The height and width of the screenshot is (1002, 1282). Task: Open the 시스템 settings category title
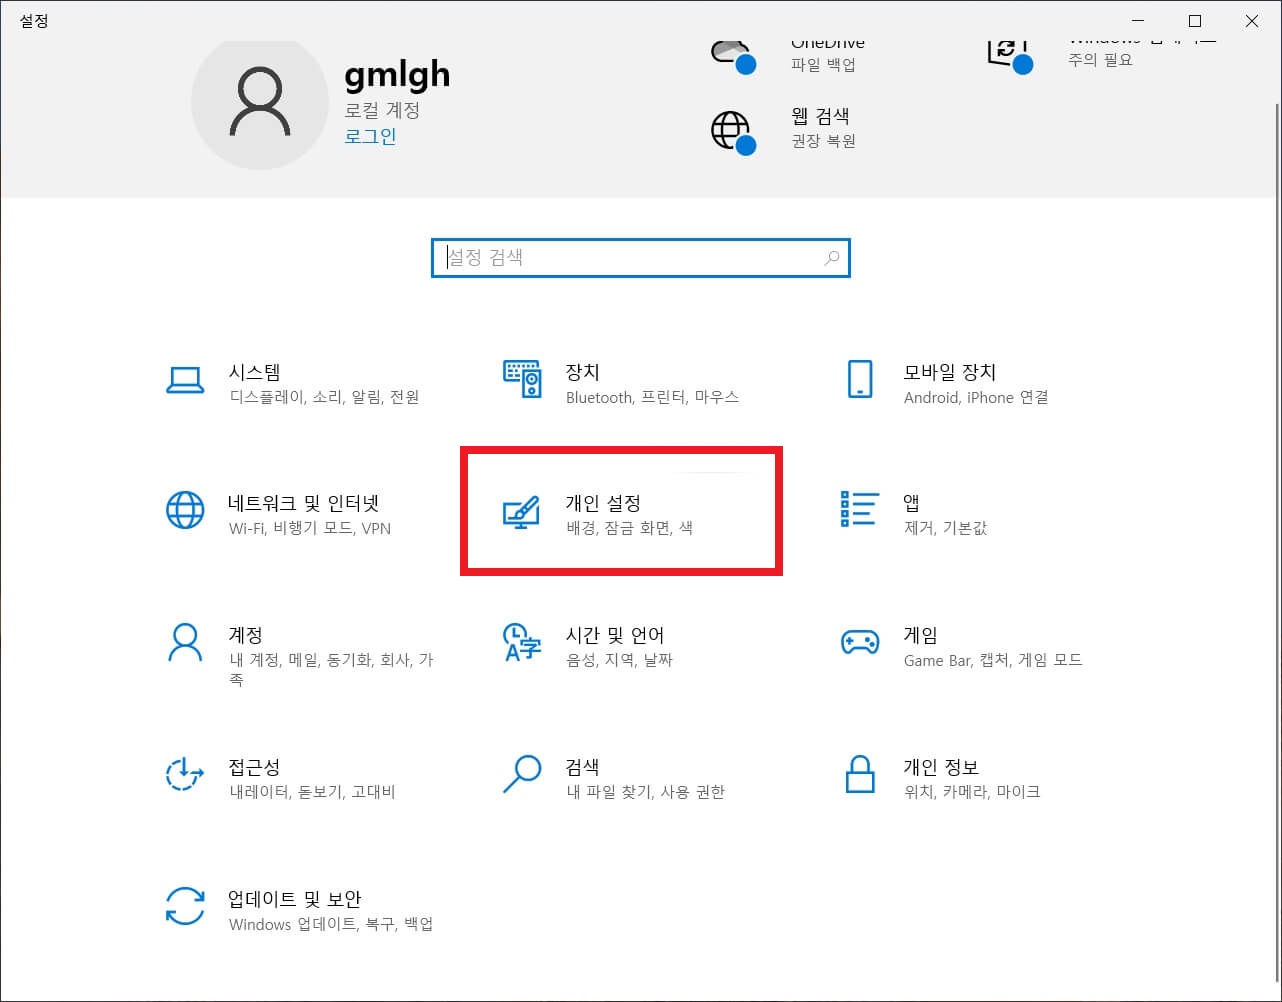(x=254, y=372)
